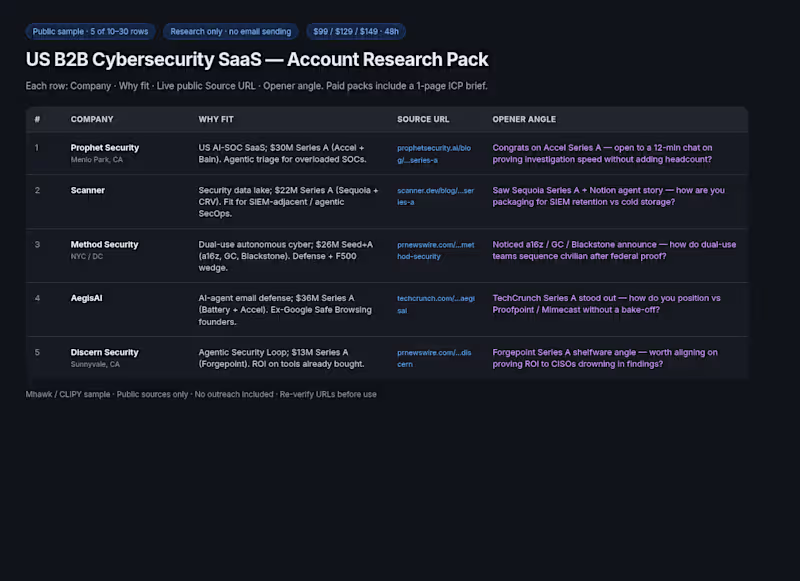Click row number 4 cell
The width and height of the screenshot is (800, 581).
(37, 298)
